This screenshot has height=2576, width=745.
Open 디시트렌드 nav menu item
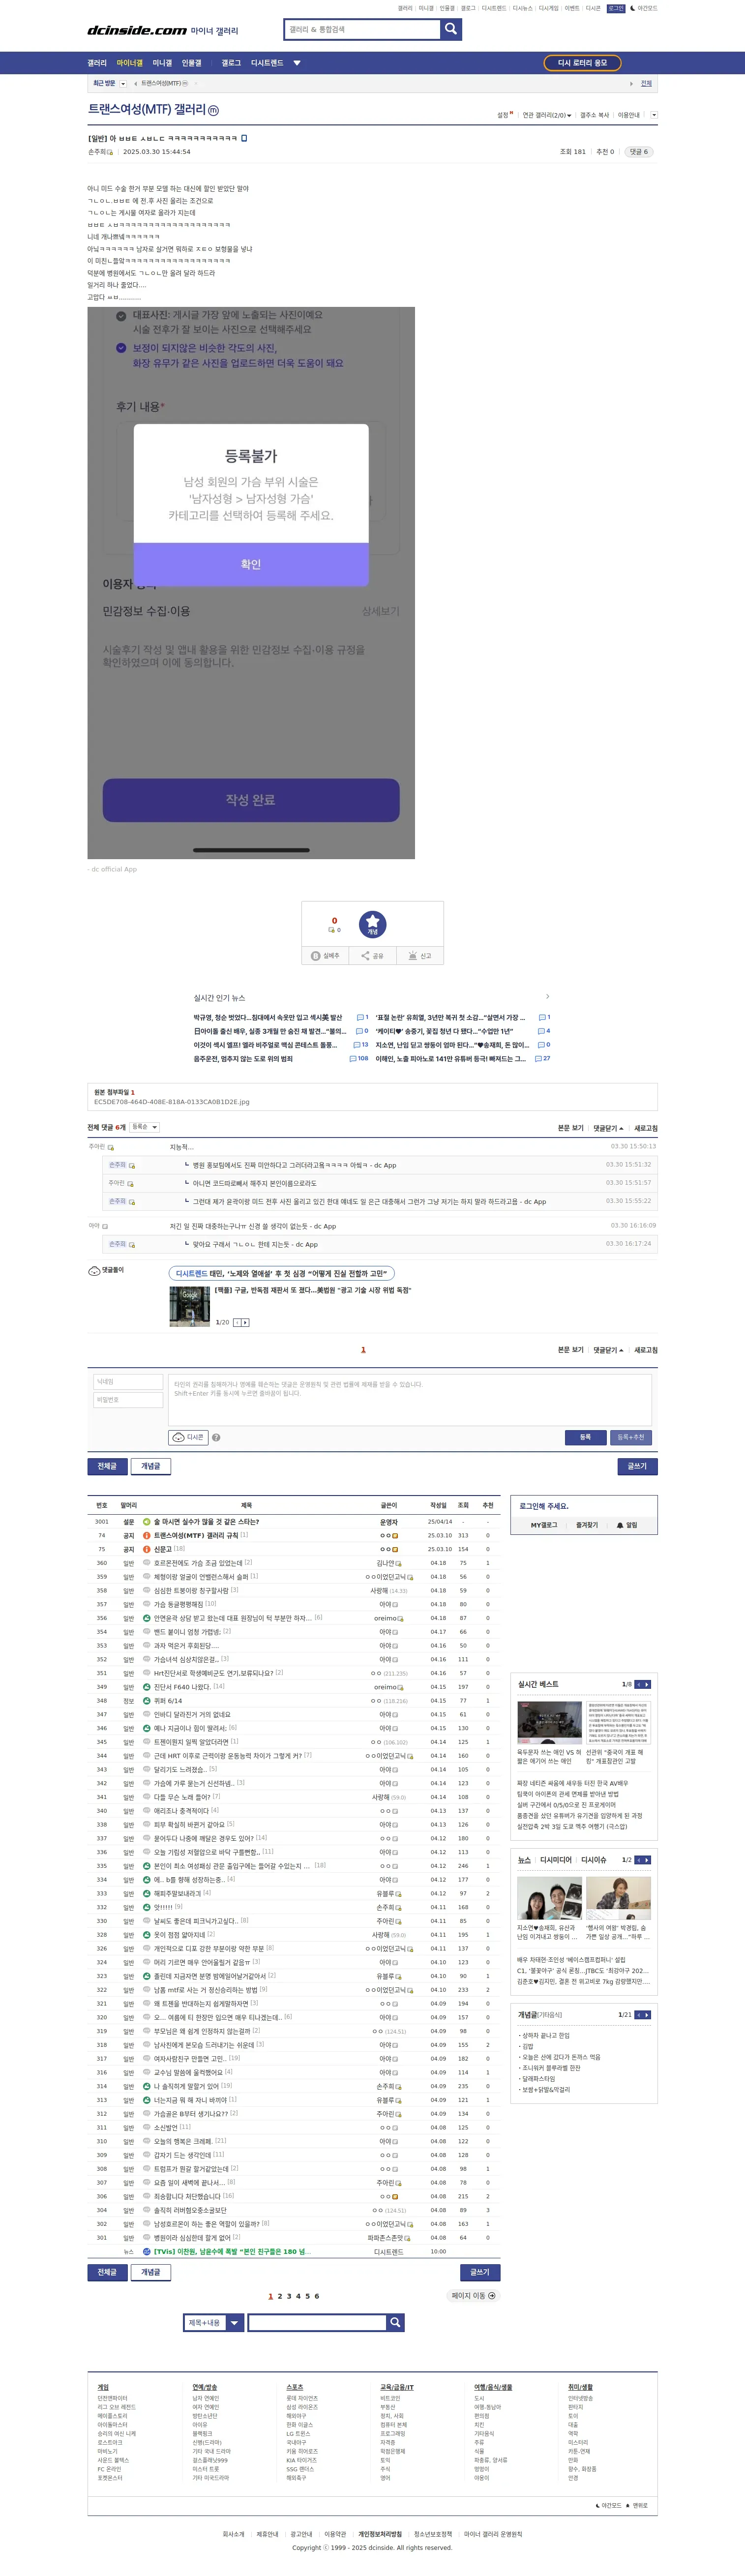[267, 63]
